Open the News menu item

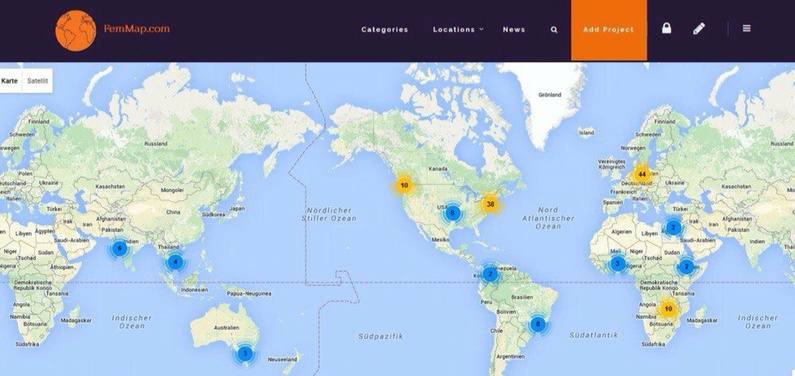pyautogui.click(x=514, y=30)
